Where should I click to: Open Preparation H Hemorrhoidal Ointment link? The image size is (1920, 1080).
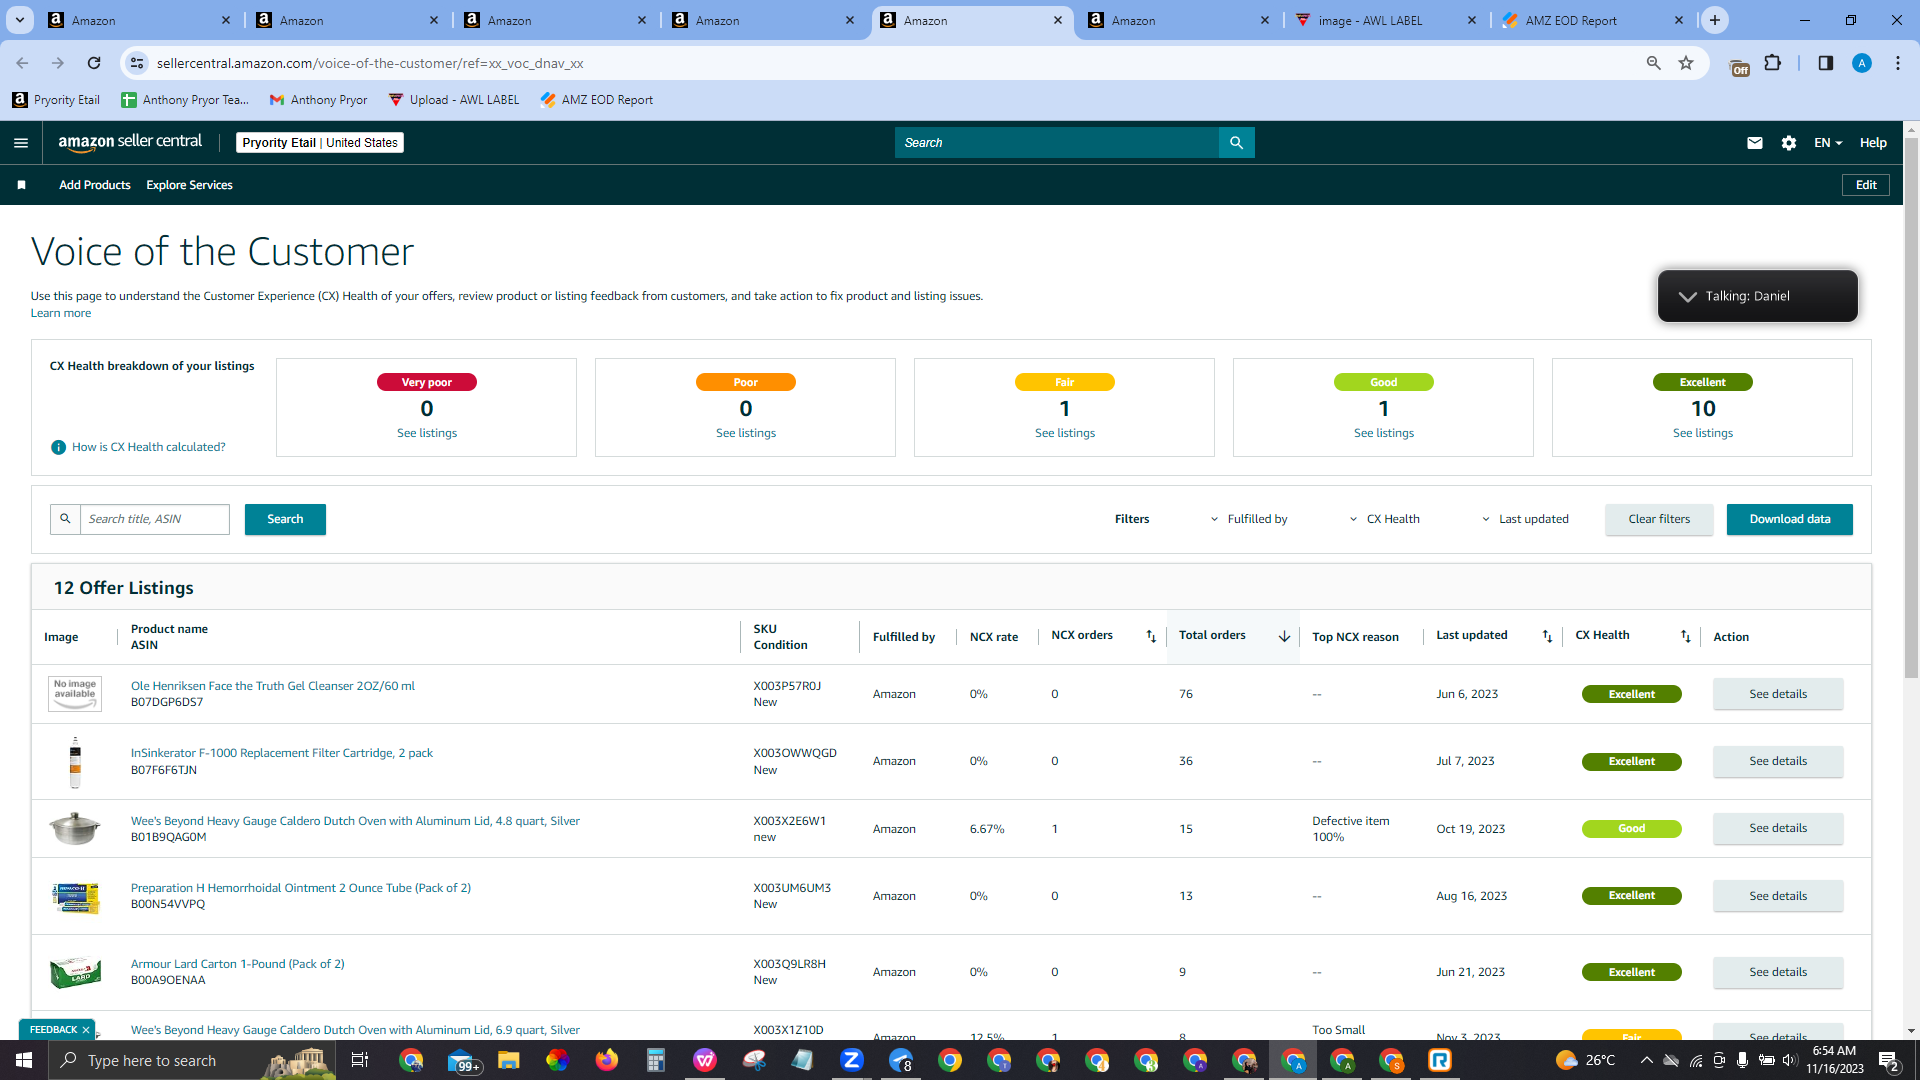(x=301, y=888)
